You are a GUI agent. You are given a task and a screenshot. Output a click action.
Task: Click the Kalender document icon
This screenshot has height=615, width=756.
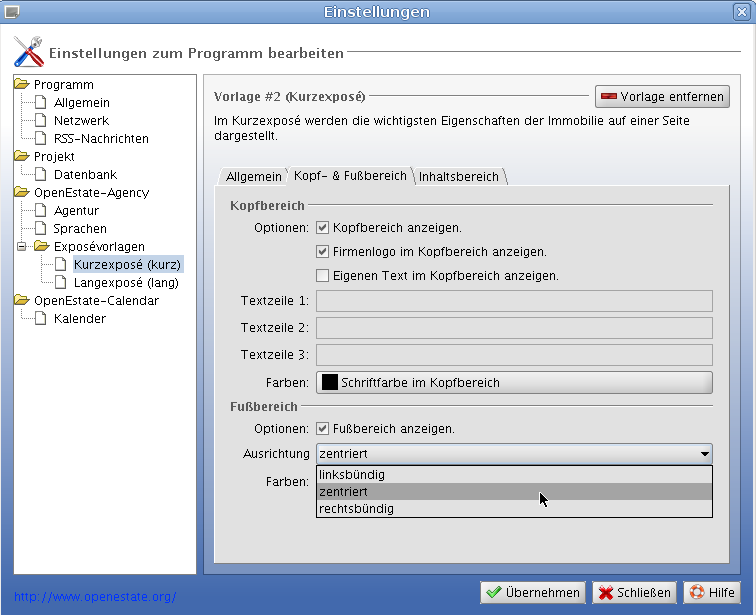click(42, 319)
